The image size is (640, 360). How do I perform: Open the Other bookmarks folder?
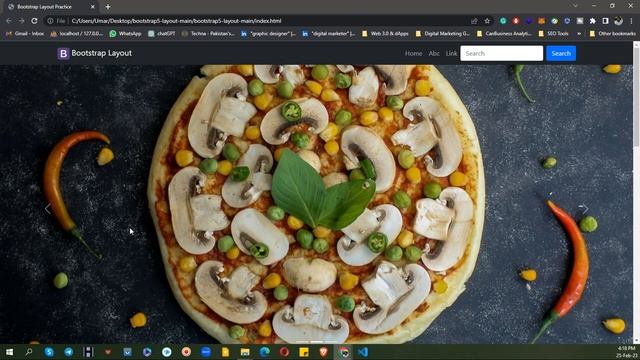[x=612, y=33]
